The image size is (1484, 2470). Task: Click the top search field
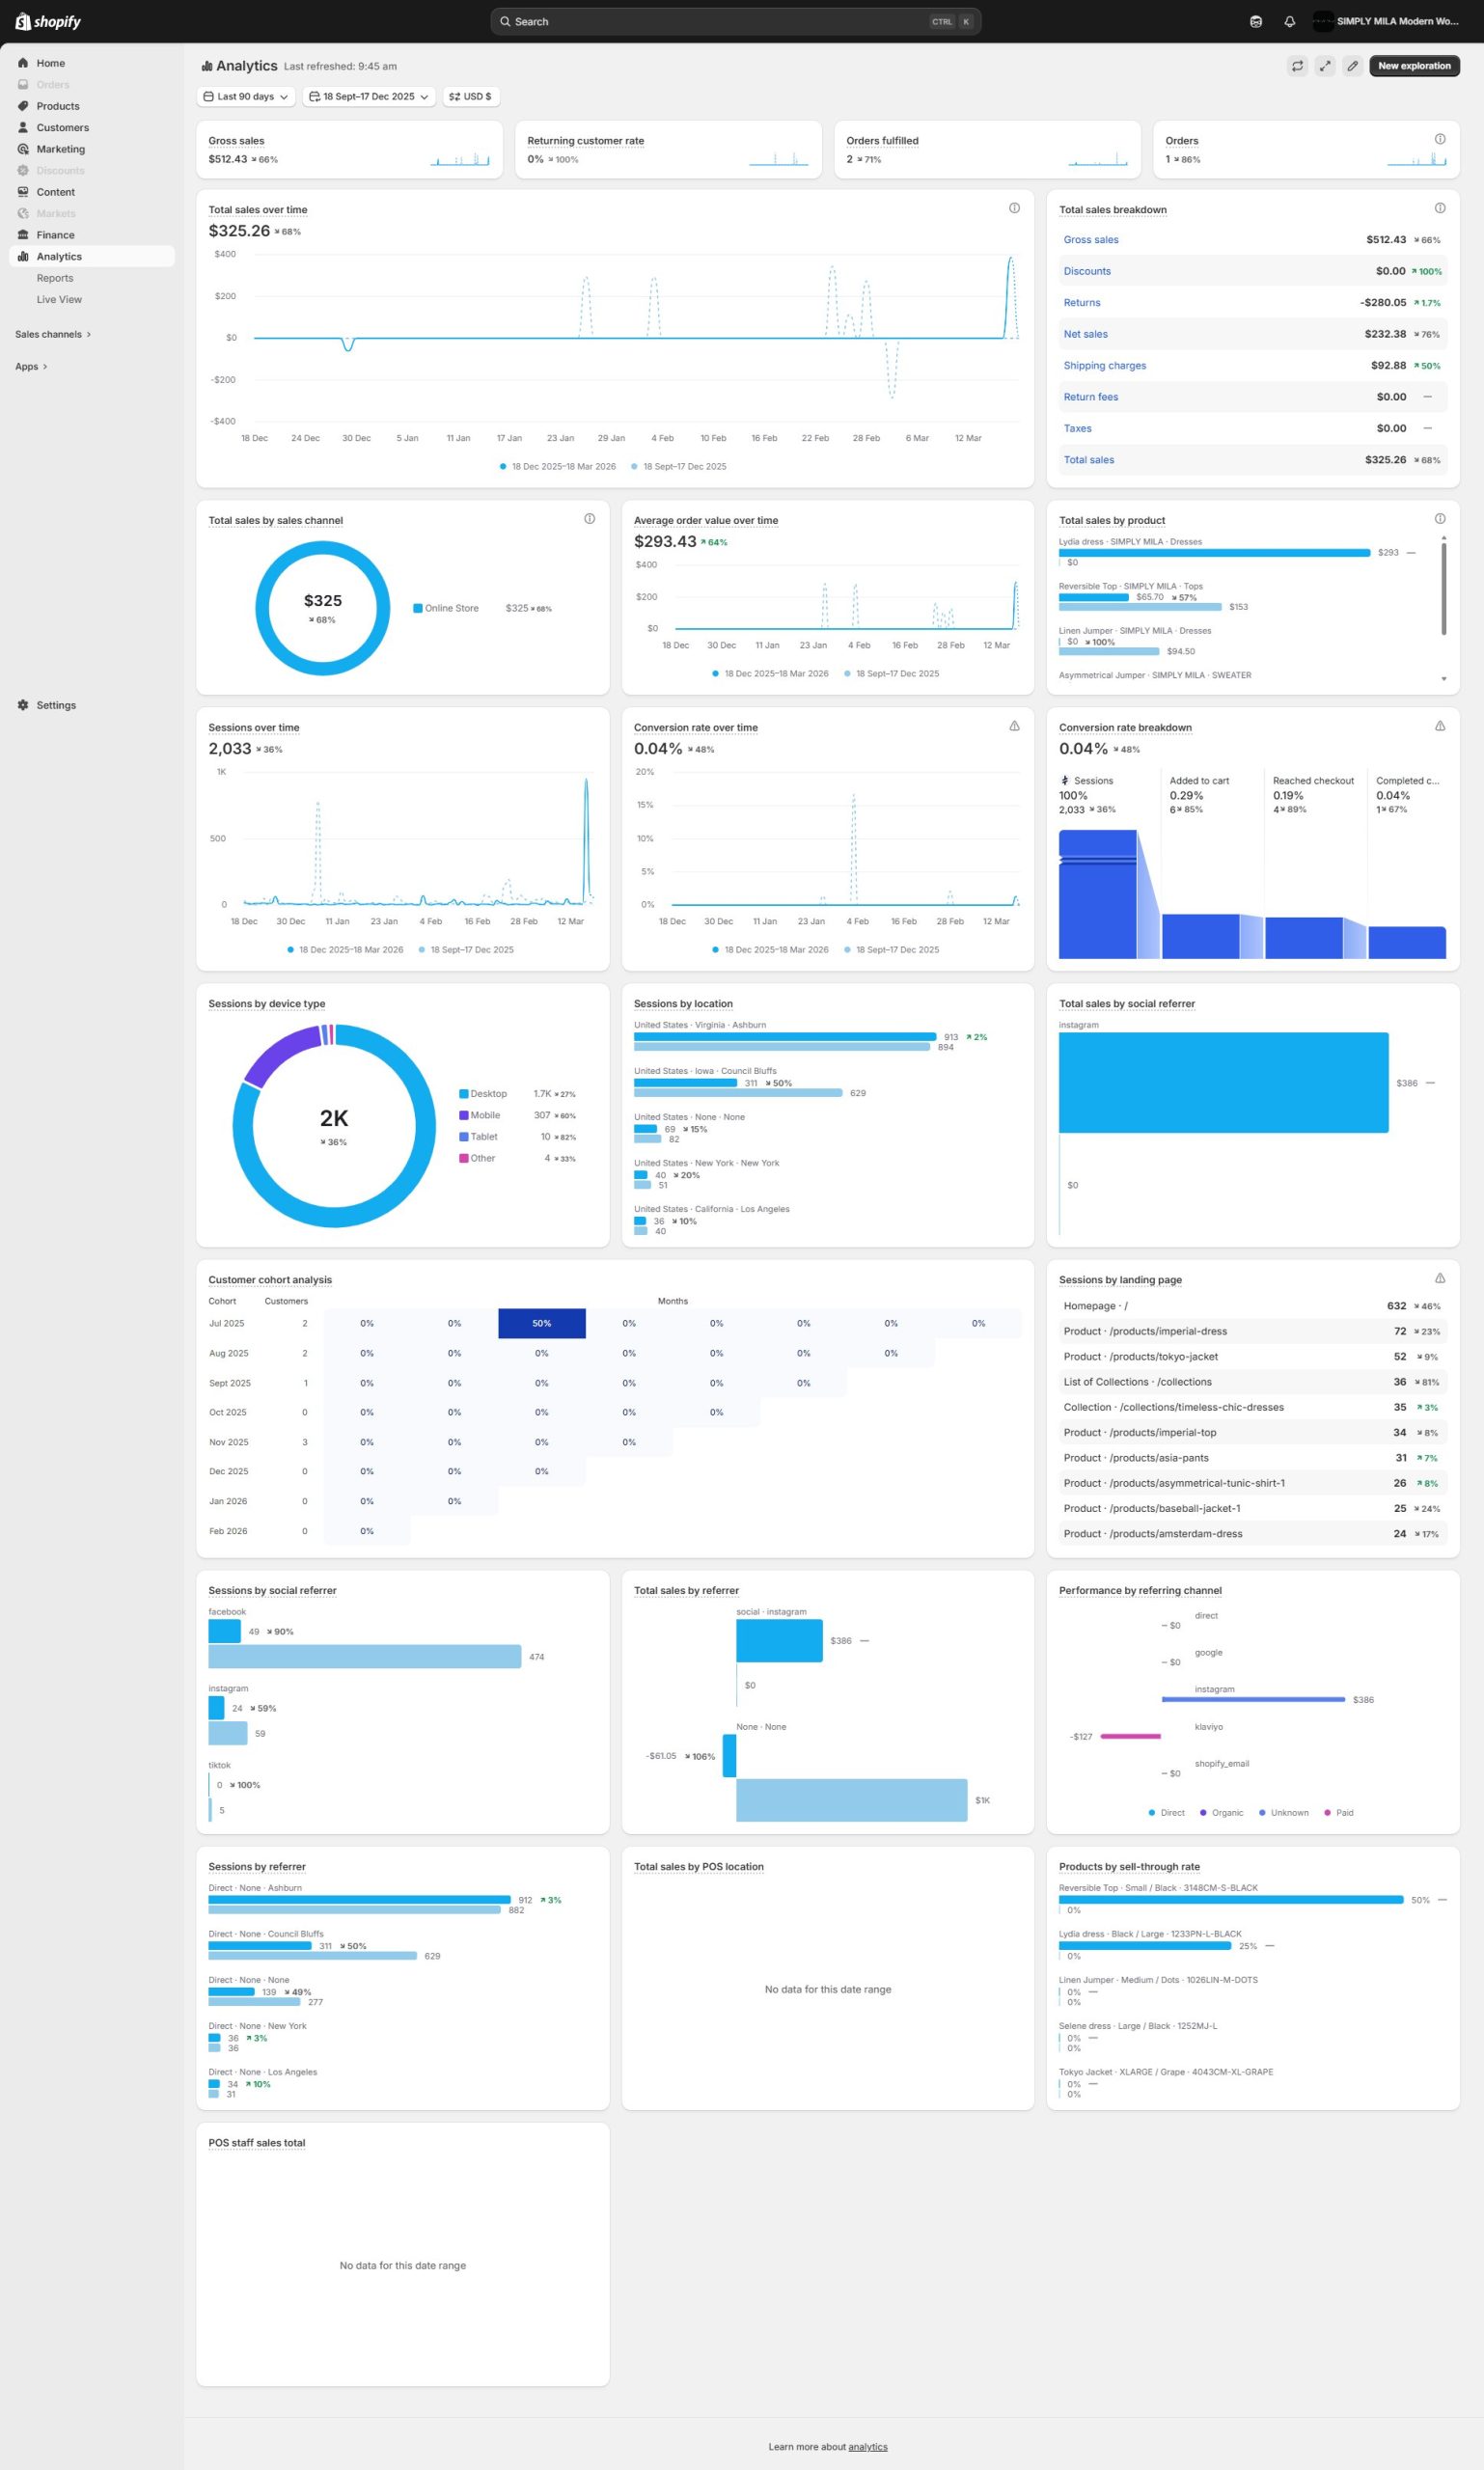click(x=735, y=22)
